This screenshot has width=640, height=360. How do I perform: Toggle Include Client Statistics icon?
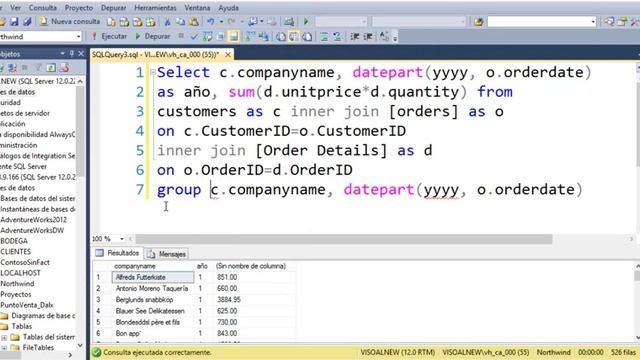[264, 37]
